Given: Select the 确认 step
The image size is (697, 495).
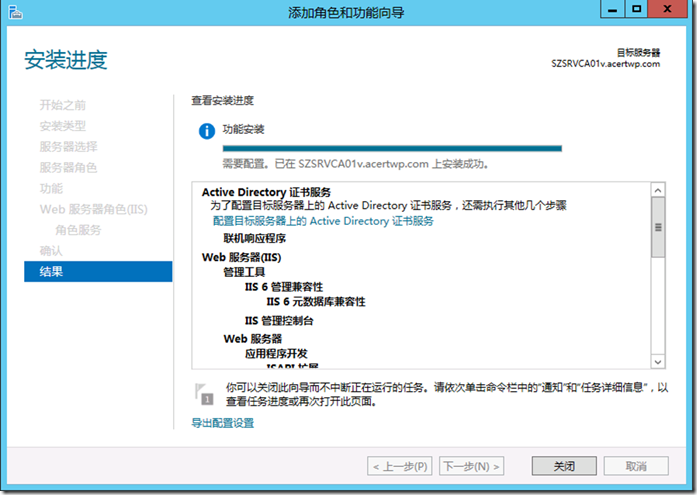Looking at the screenshot, I should click(x=51, y=251).
